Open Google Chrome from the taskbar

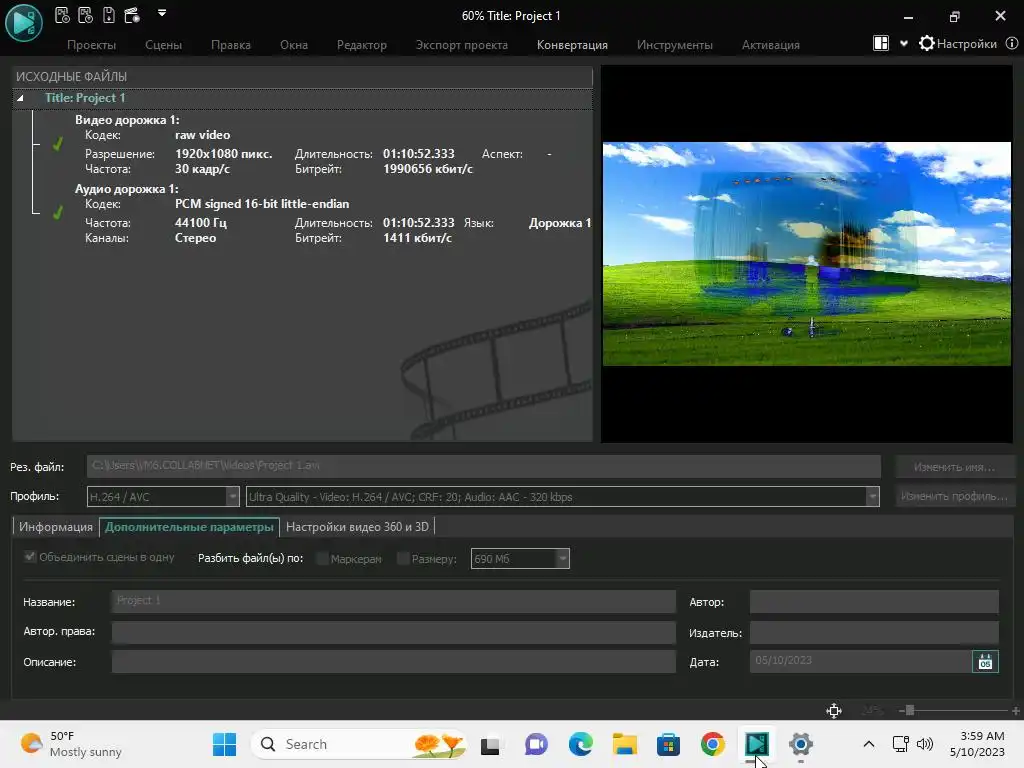(x=712, y=744)
